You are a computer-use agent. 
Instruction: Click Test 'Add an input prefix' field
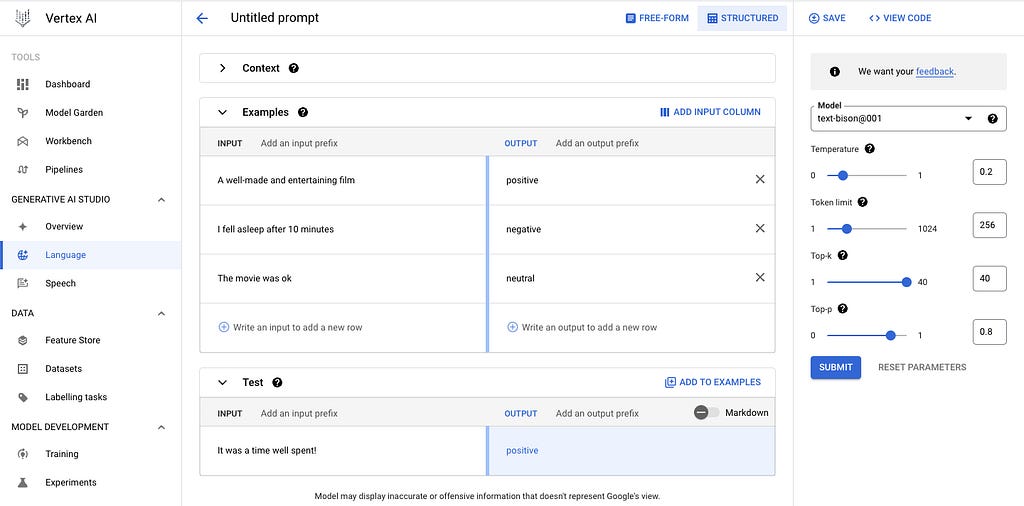pyautogui.click(x=299, y=413)
